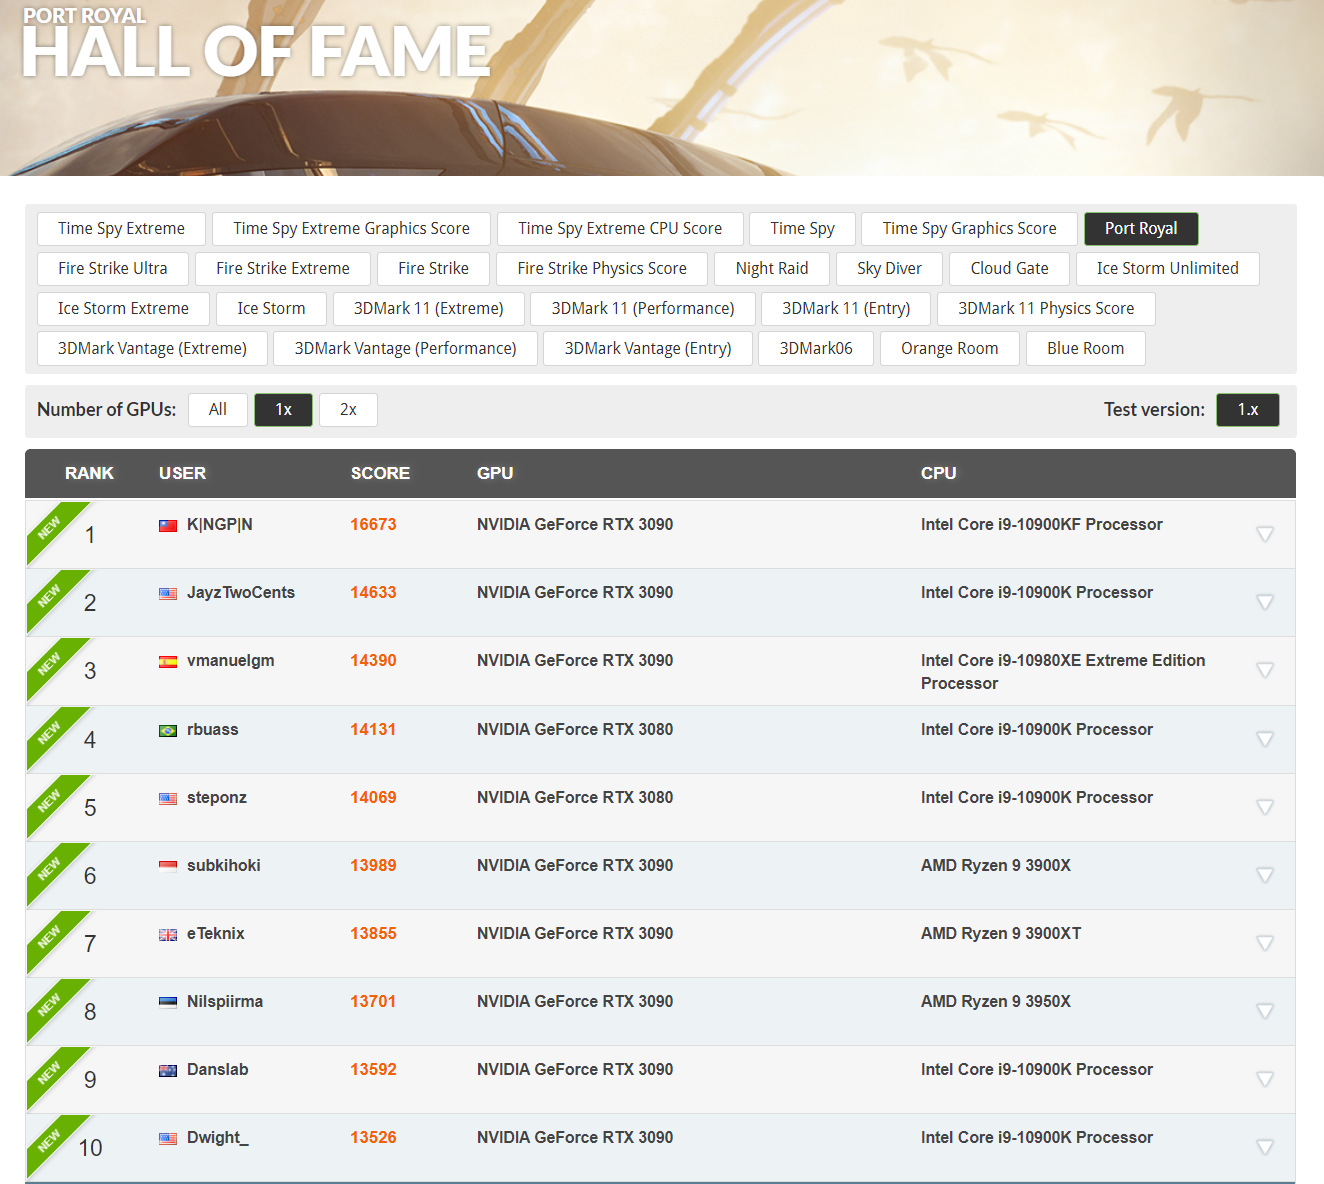
Task: Click the 16673 score link
Action: (x=373, y=525)
